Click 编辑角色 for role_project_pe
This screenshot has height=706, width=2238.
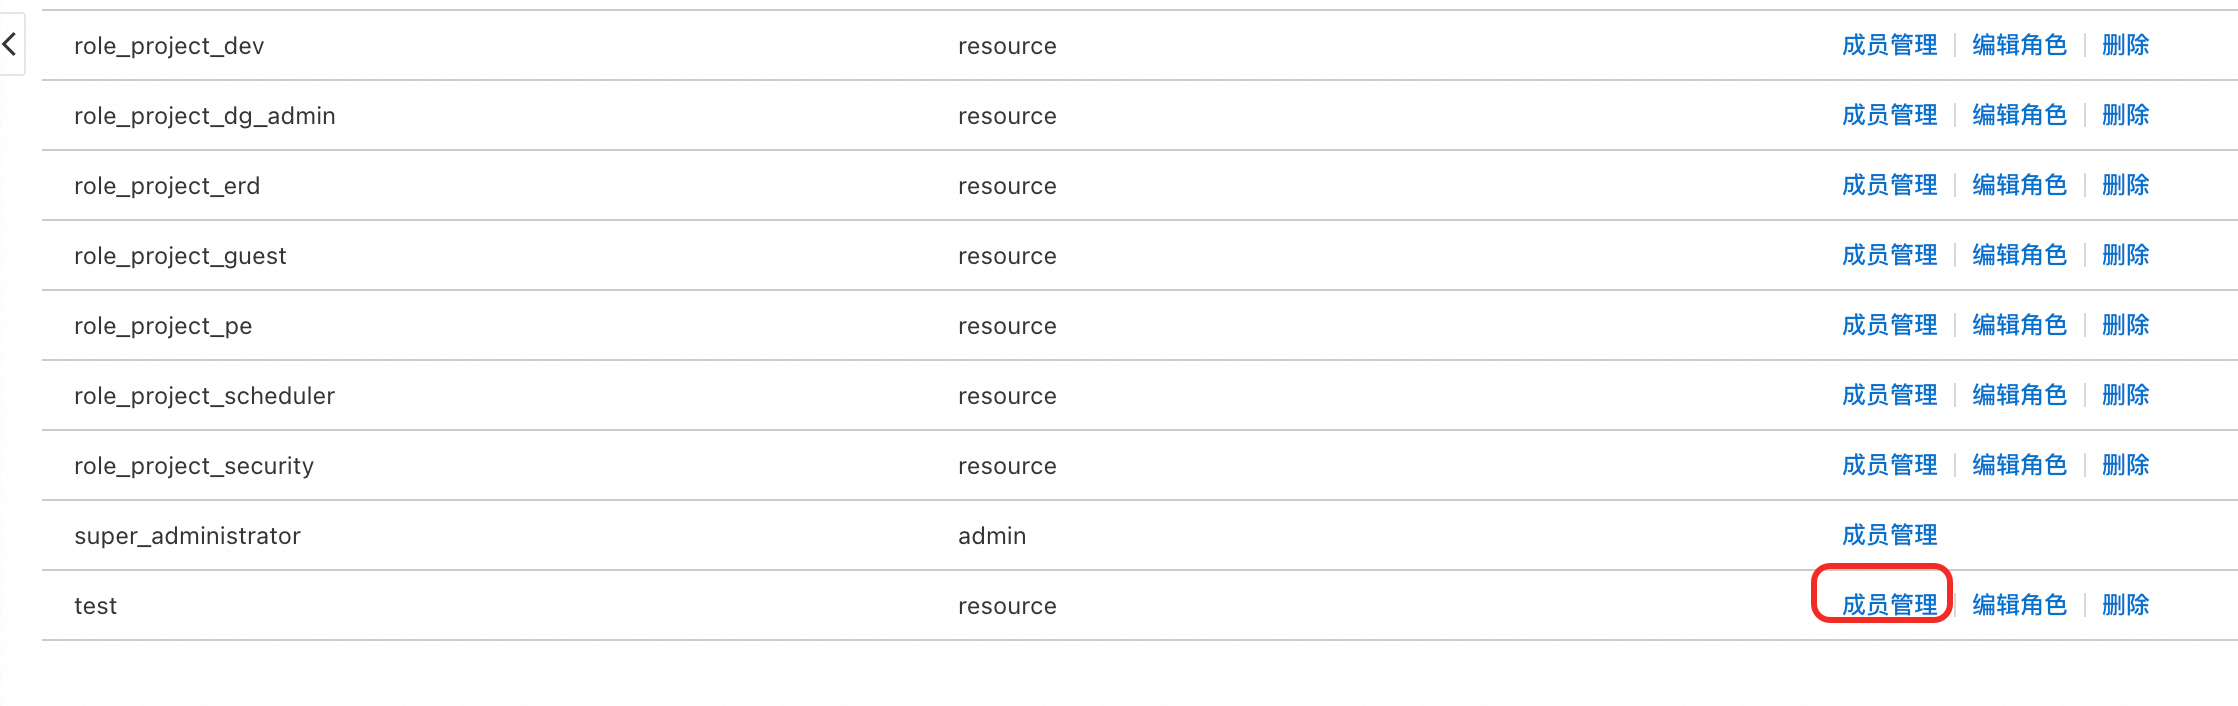pyautogui.click(x=2019, y=325)
